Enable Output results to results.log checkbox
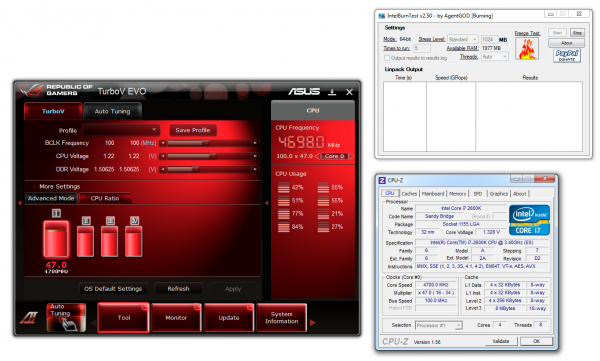This screenshot has width=600, height=361. tap(387, 58)
